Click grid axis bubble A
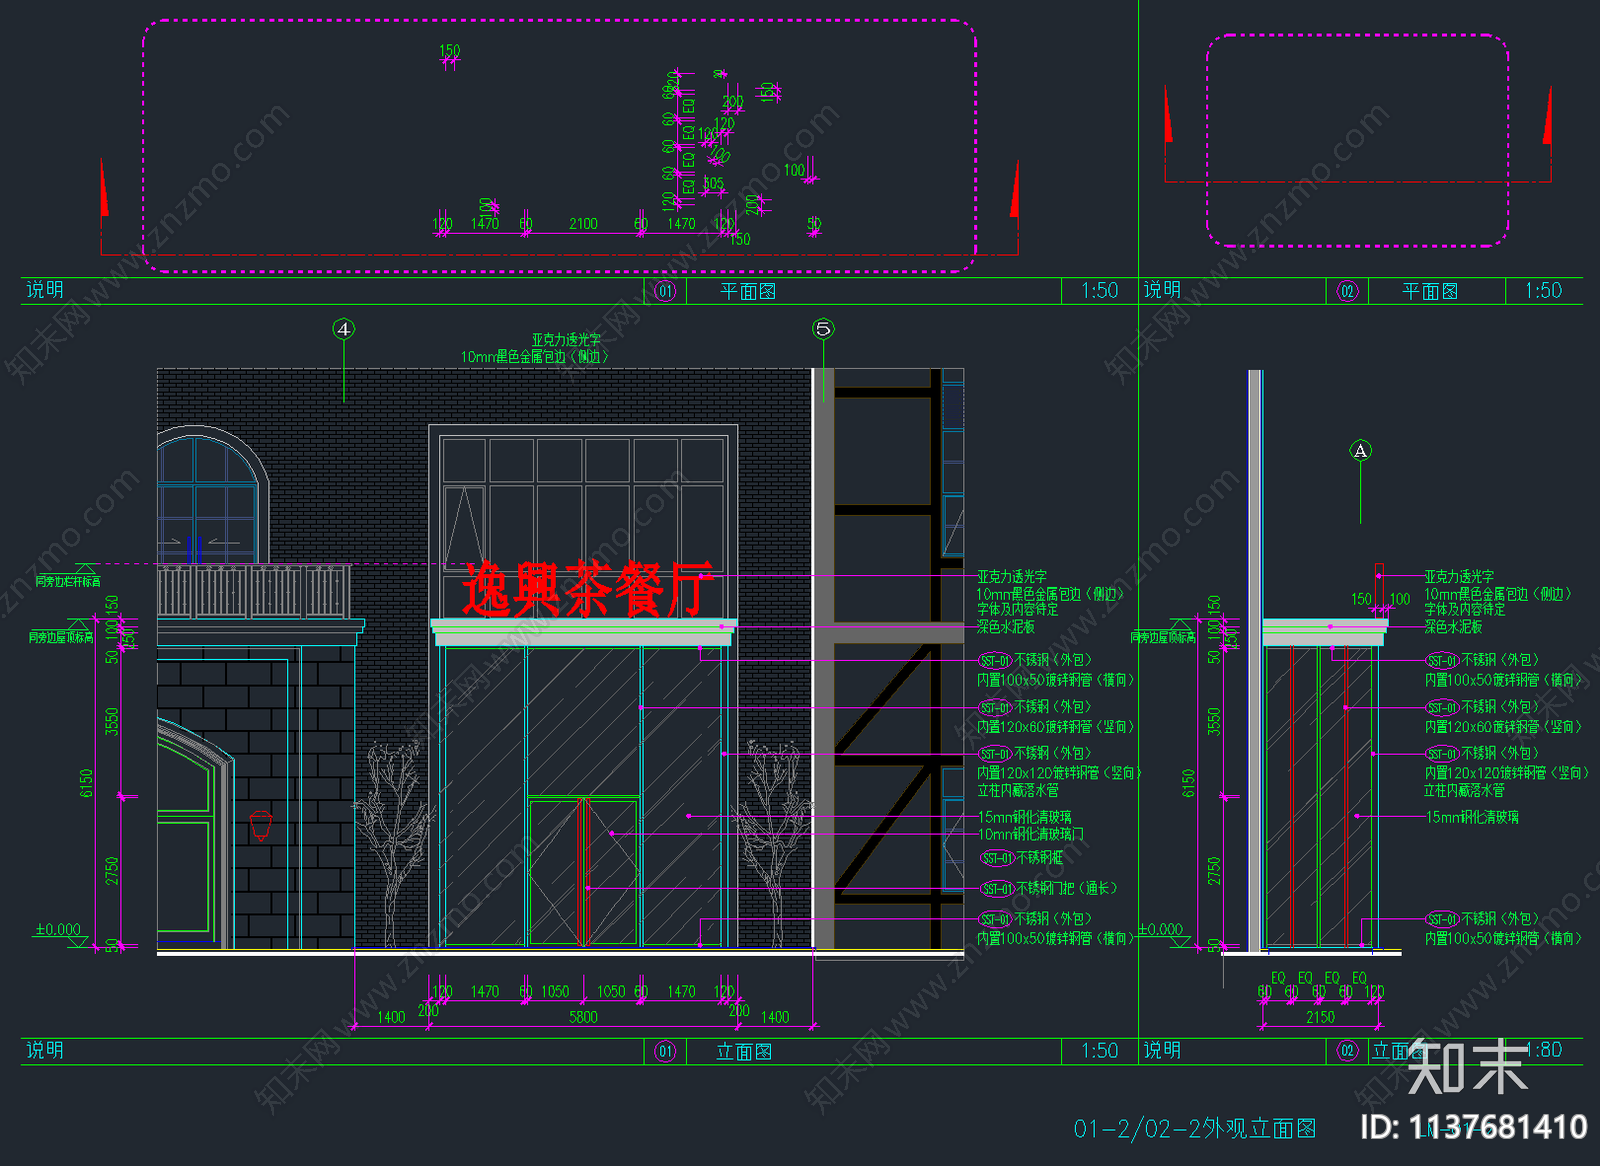This screenshot has height=1166, width=1600. pyautogui.click(x=1360, y=451)
